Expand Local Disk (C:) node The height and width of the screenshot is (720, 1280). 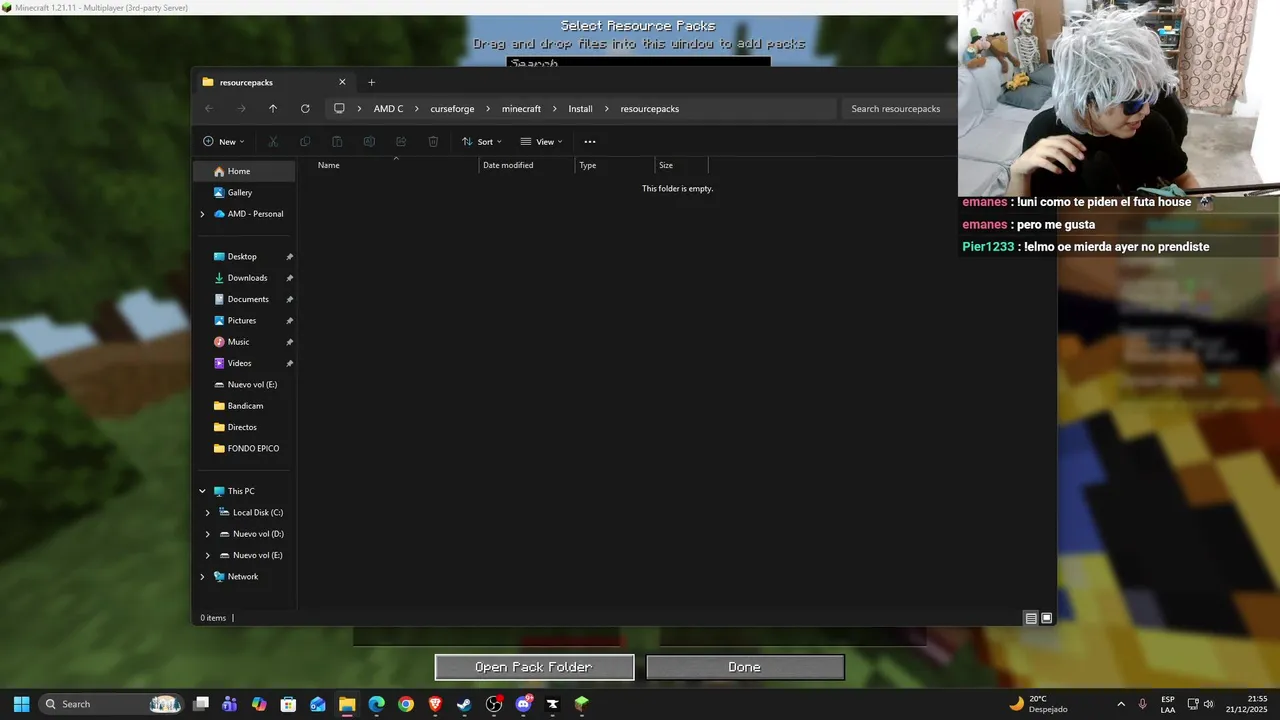(x=208, y=513)
